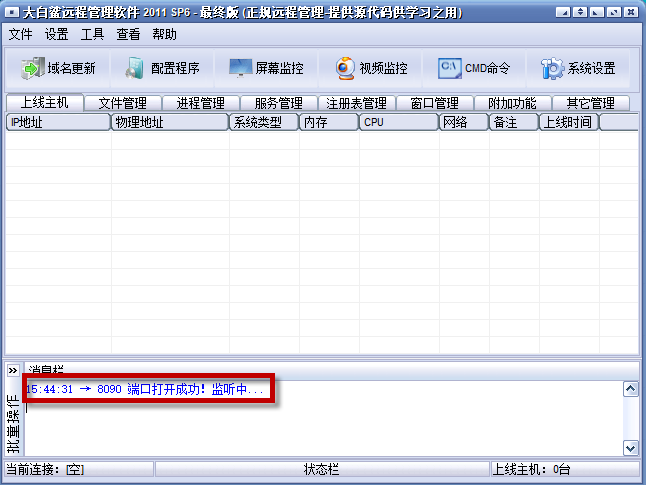Launch 屏幕监控 screen monitoring
646x485 pixels.
[267, 68]
